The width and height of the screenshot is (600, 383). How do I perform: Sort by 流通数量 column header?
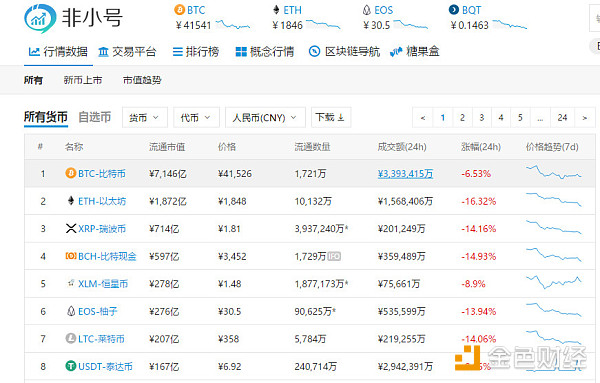[x=313, y=147]
